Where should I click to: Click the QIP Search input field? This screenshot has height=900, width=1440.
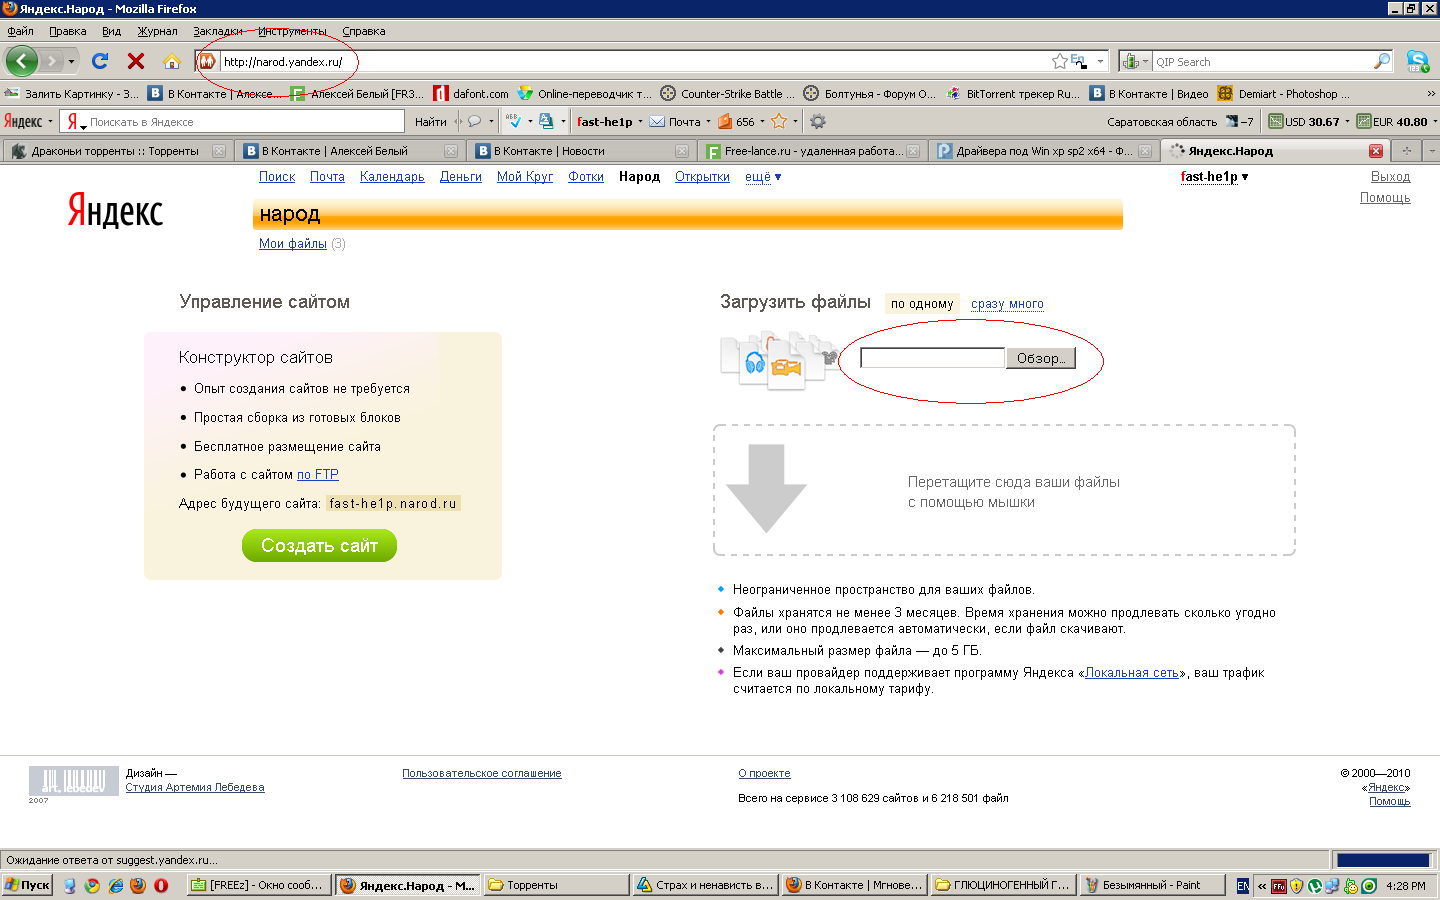(x=1262, y=61)
